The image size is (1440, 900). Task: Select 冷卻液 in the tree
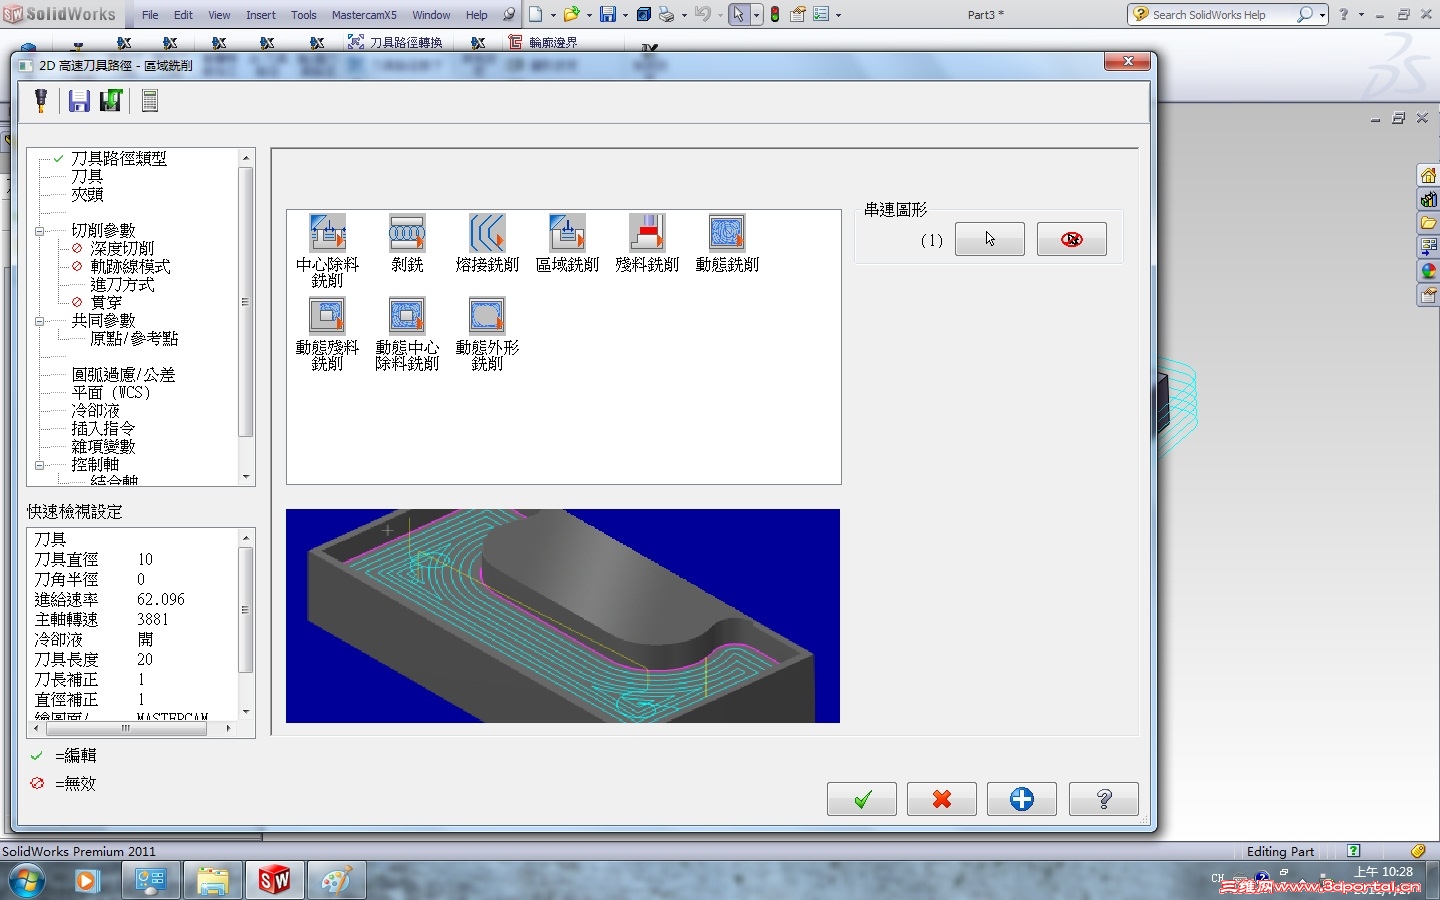[x=95, y=410]
